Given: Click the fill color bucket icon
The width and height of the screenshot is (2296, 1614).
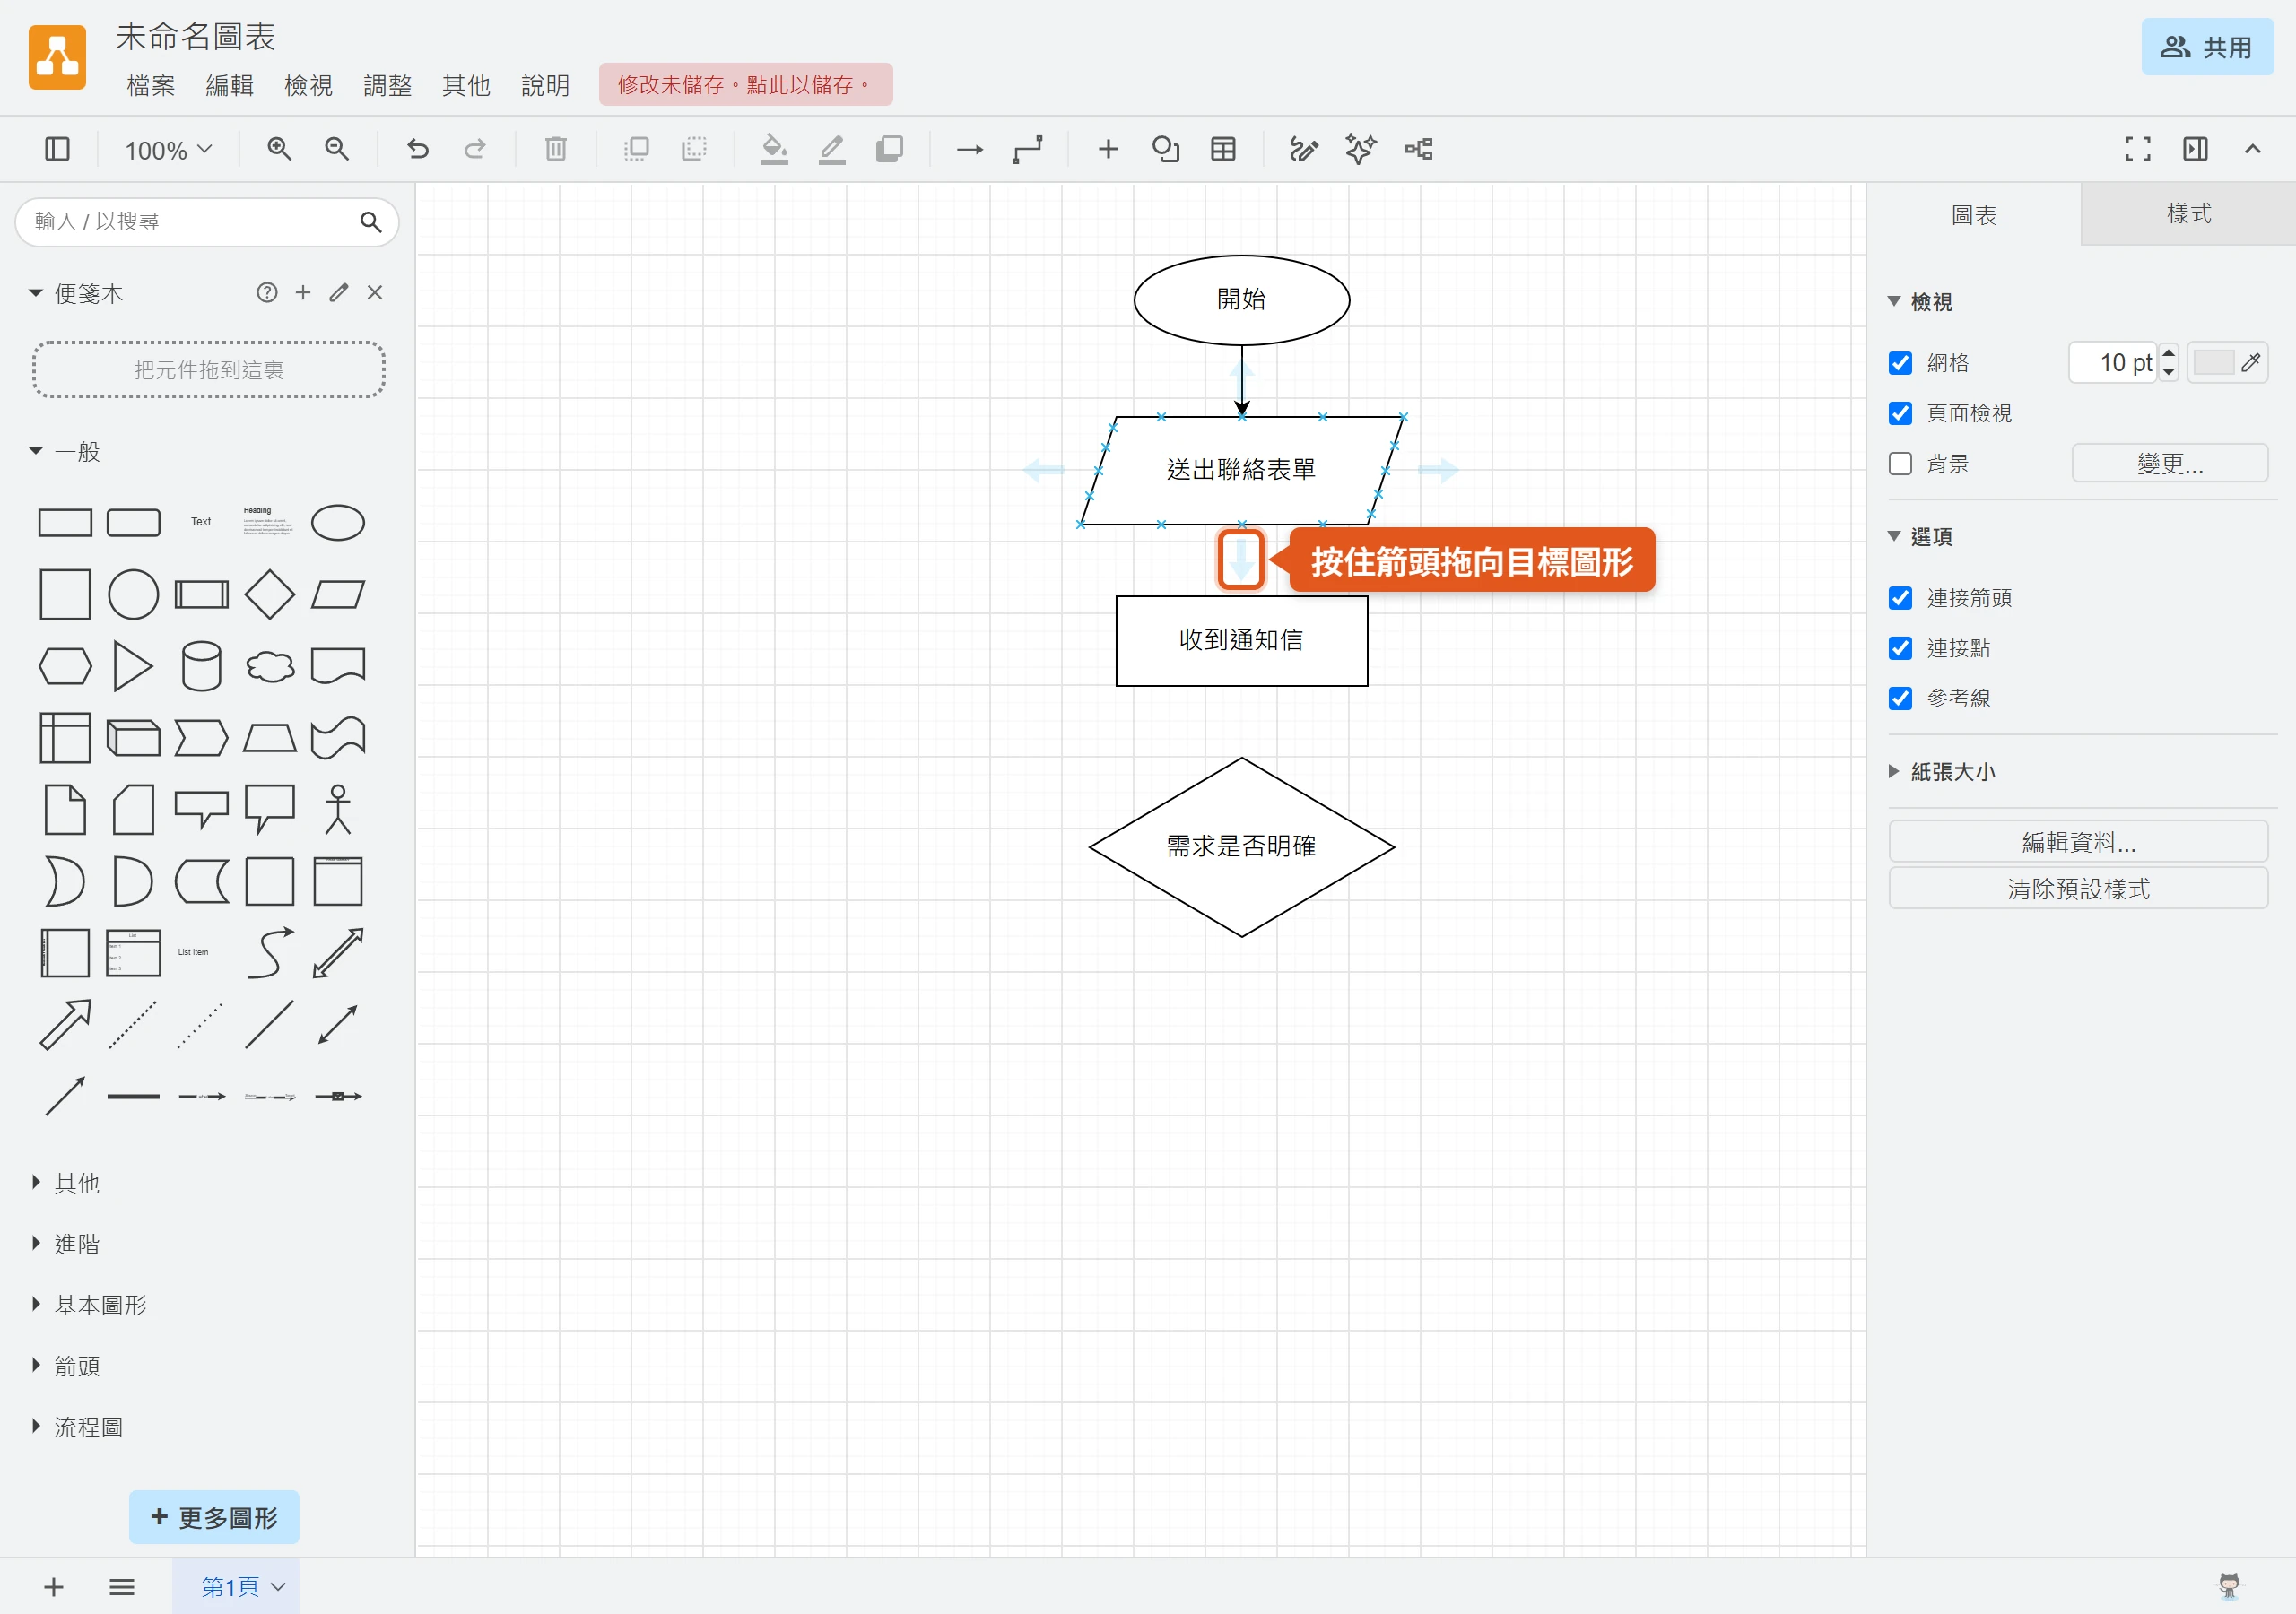Looking at the screenshot, I should pyautogui.click(x=774, y=150).
